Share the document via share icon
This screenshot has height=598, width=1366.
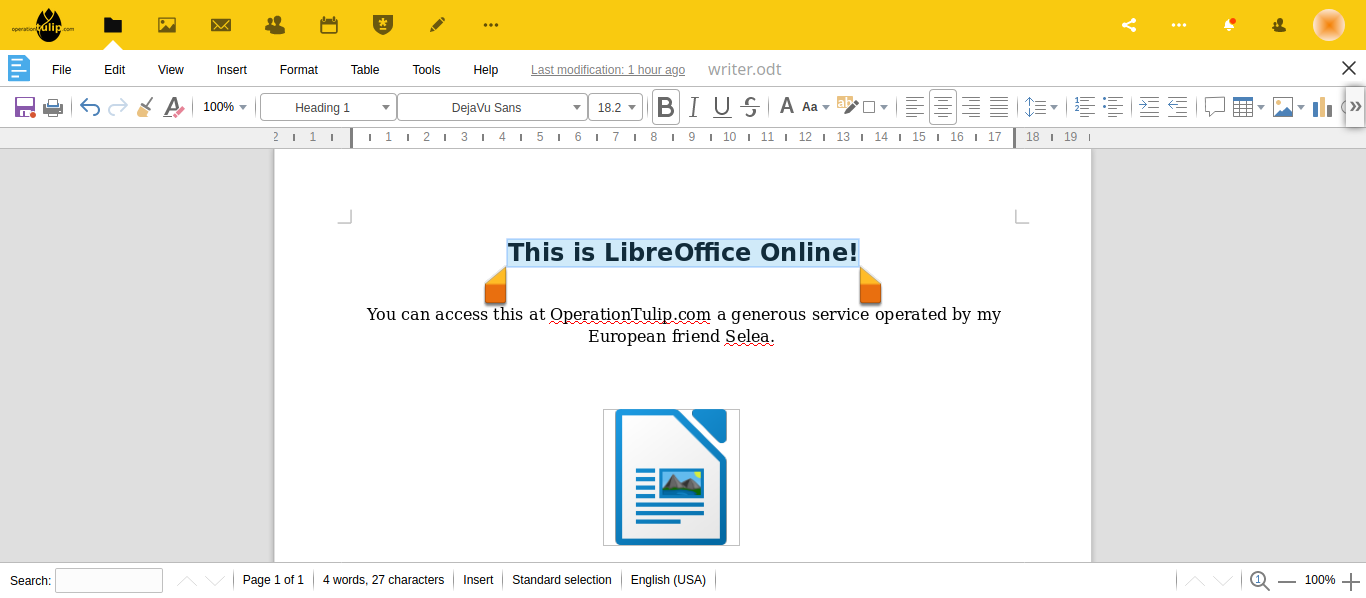coord(1129,25)
